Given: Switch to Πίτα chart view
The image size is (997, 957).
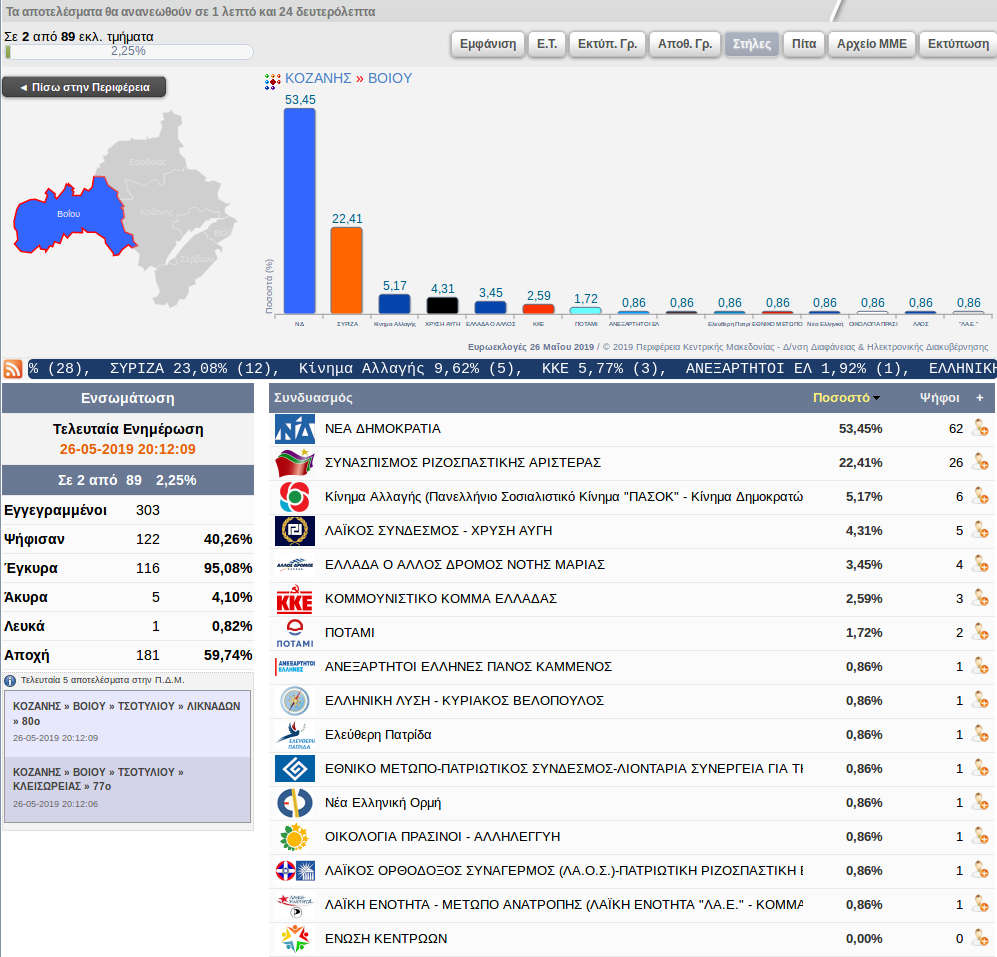Looking at the screenshot, I should [803, 44].
